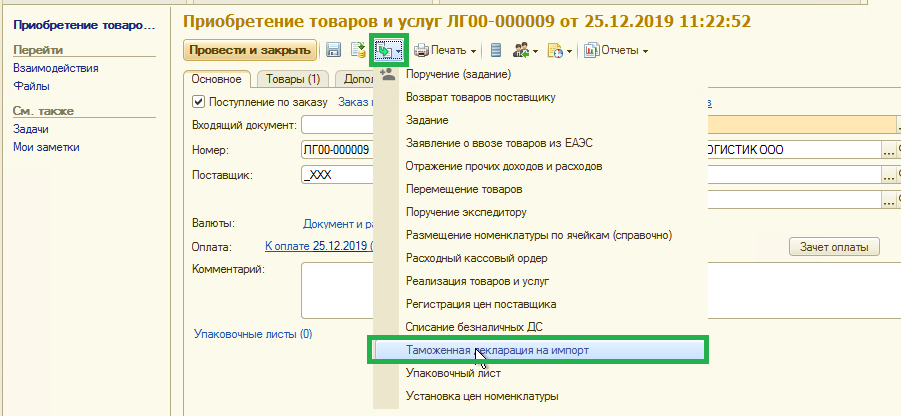Image resolution: width=901 pixels, height=416 pixels.
Task: Click the save (floppy disk) icon
Action: point(333,50)
